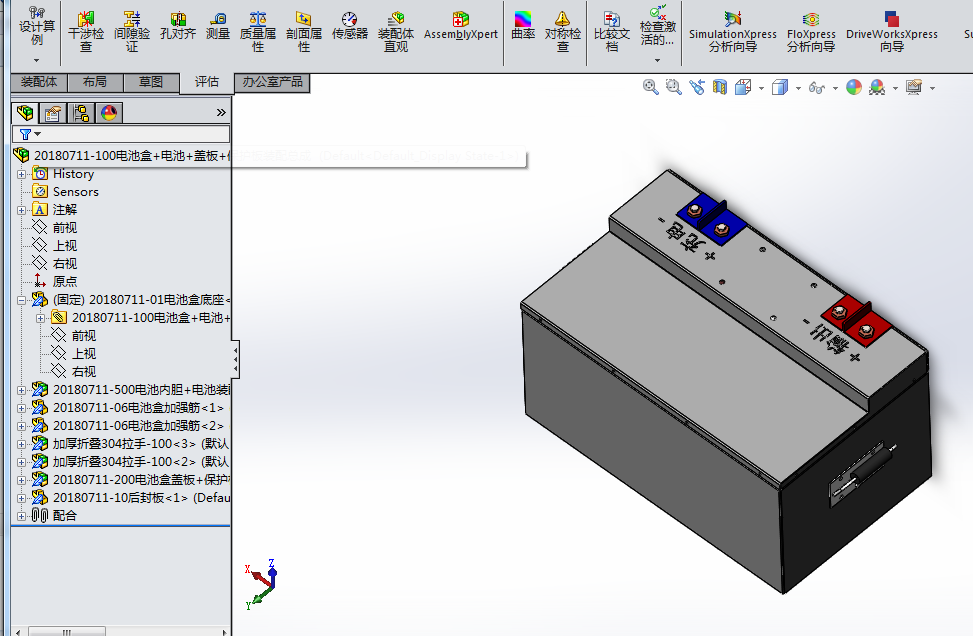Open 剖面属性 section properties
973x636 pixels.
303,31
